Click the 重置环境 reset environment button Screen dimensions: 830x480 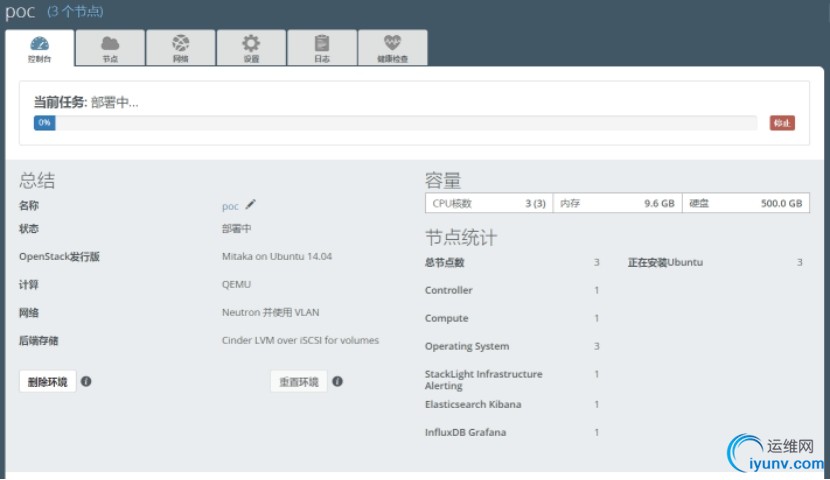tap(299, 382)
